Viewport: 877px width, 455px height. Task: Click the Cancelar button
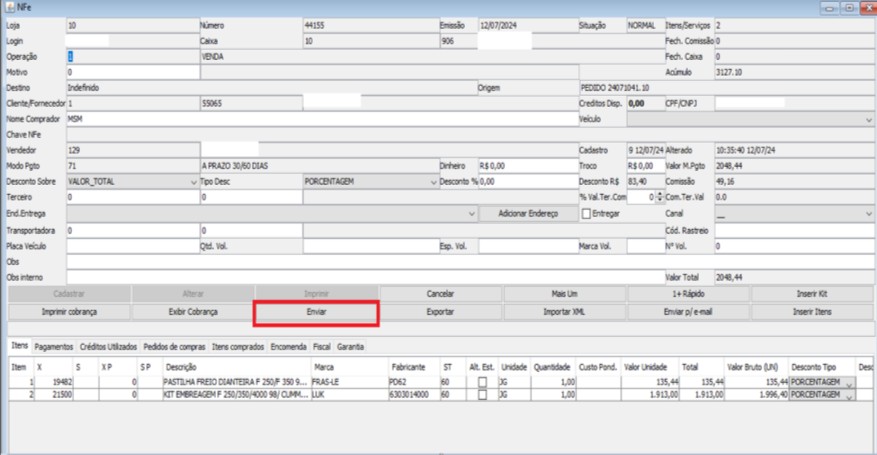(440, 293)
